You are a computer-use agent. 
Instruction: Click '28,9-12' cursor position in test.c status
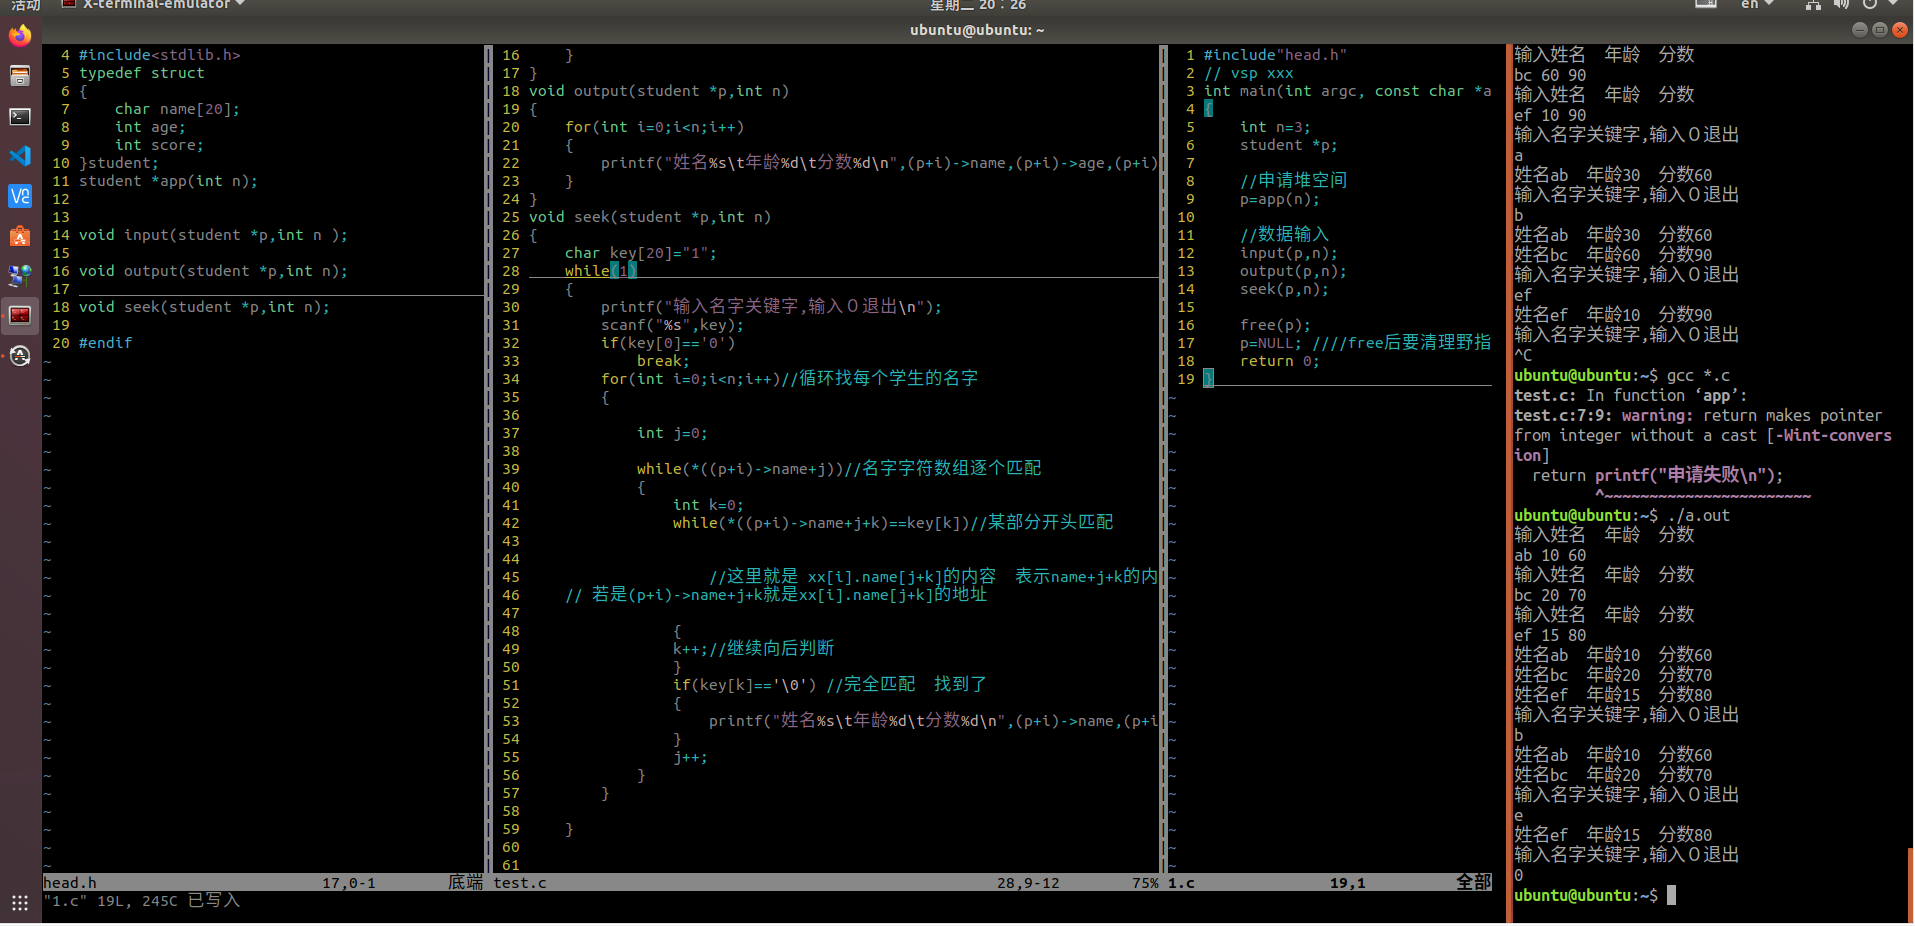coord(1028,883)
